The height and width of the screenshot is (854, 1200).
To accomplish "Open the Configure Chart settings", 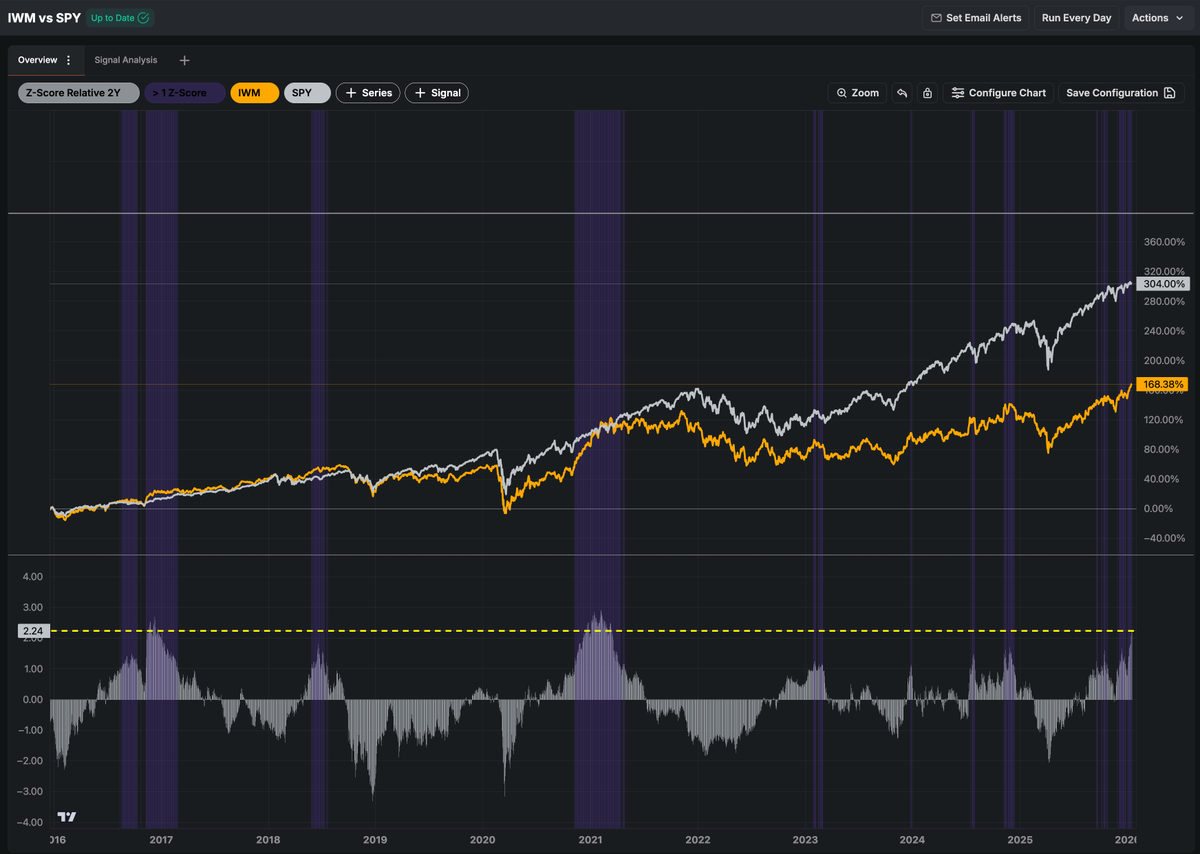I will 998,92.
